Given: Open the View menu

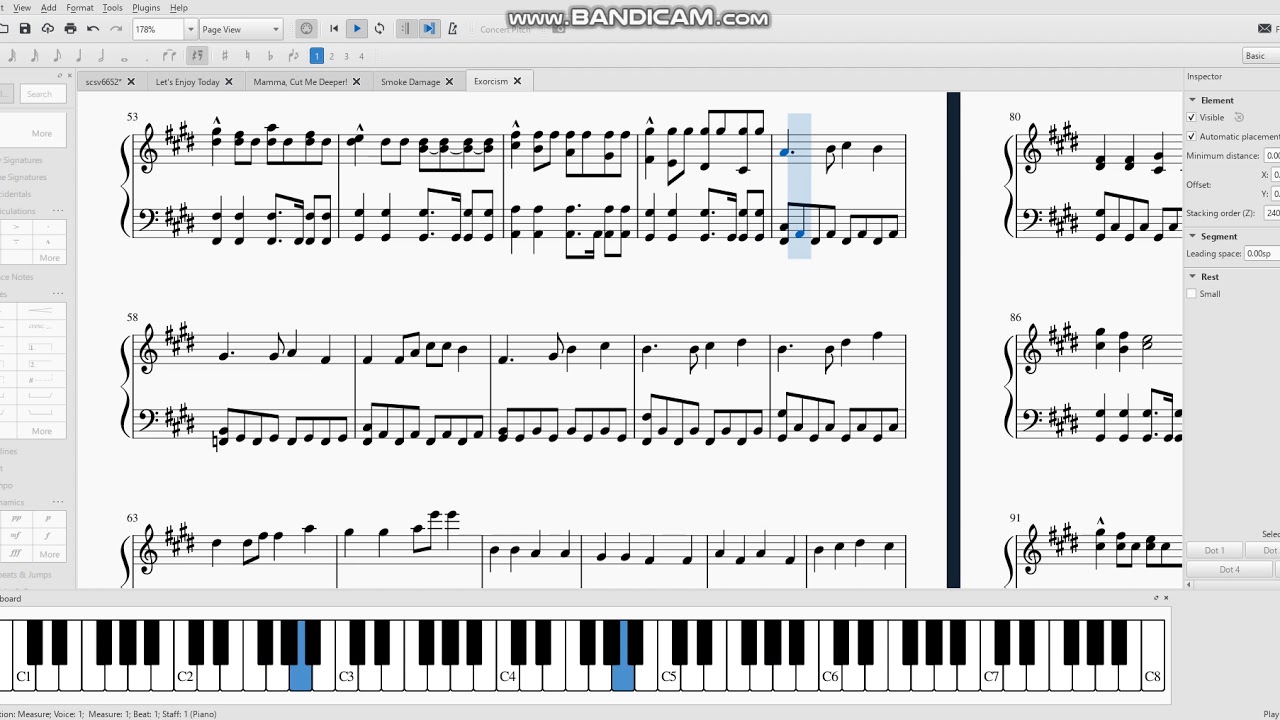Looking at the screenshot, I should [x=21, y=8].
